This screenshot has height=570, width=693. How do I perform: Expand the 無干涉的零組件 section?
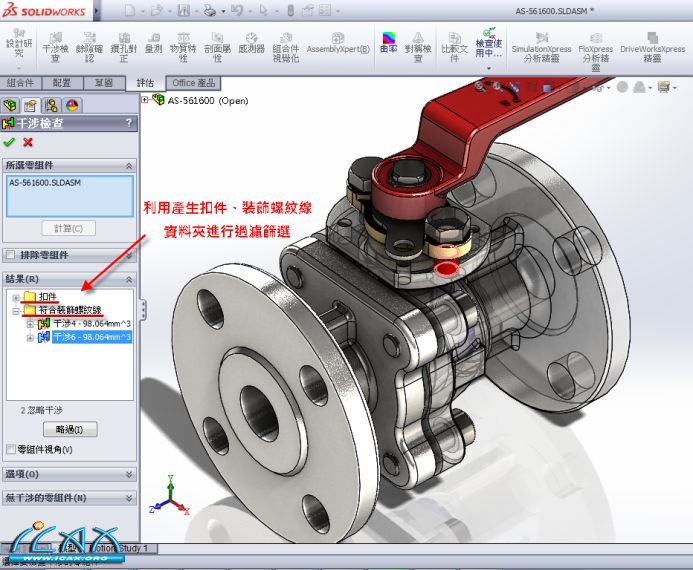129,497
